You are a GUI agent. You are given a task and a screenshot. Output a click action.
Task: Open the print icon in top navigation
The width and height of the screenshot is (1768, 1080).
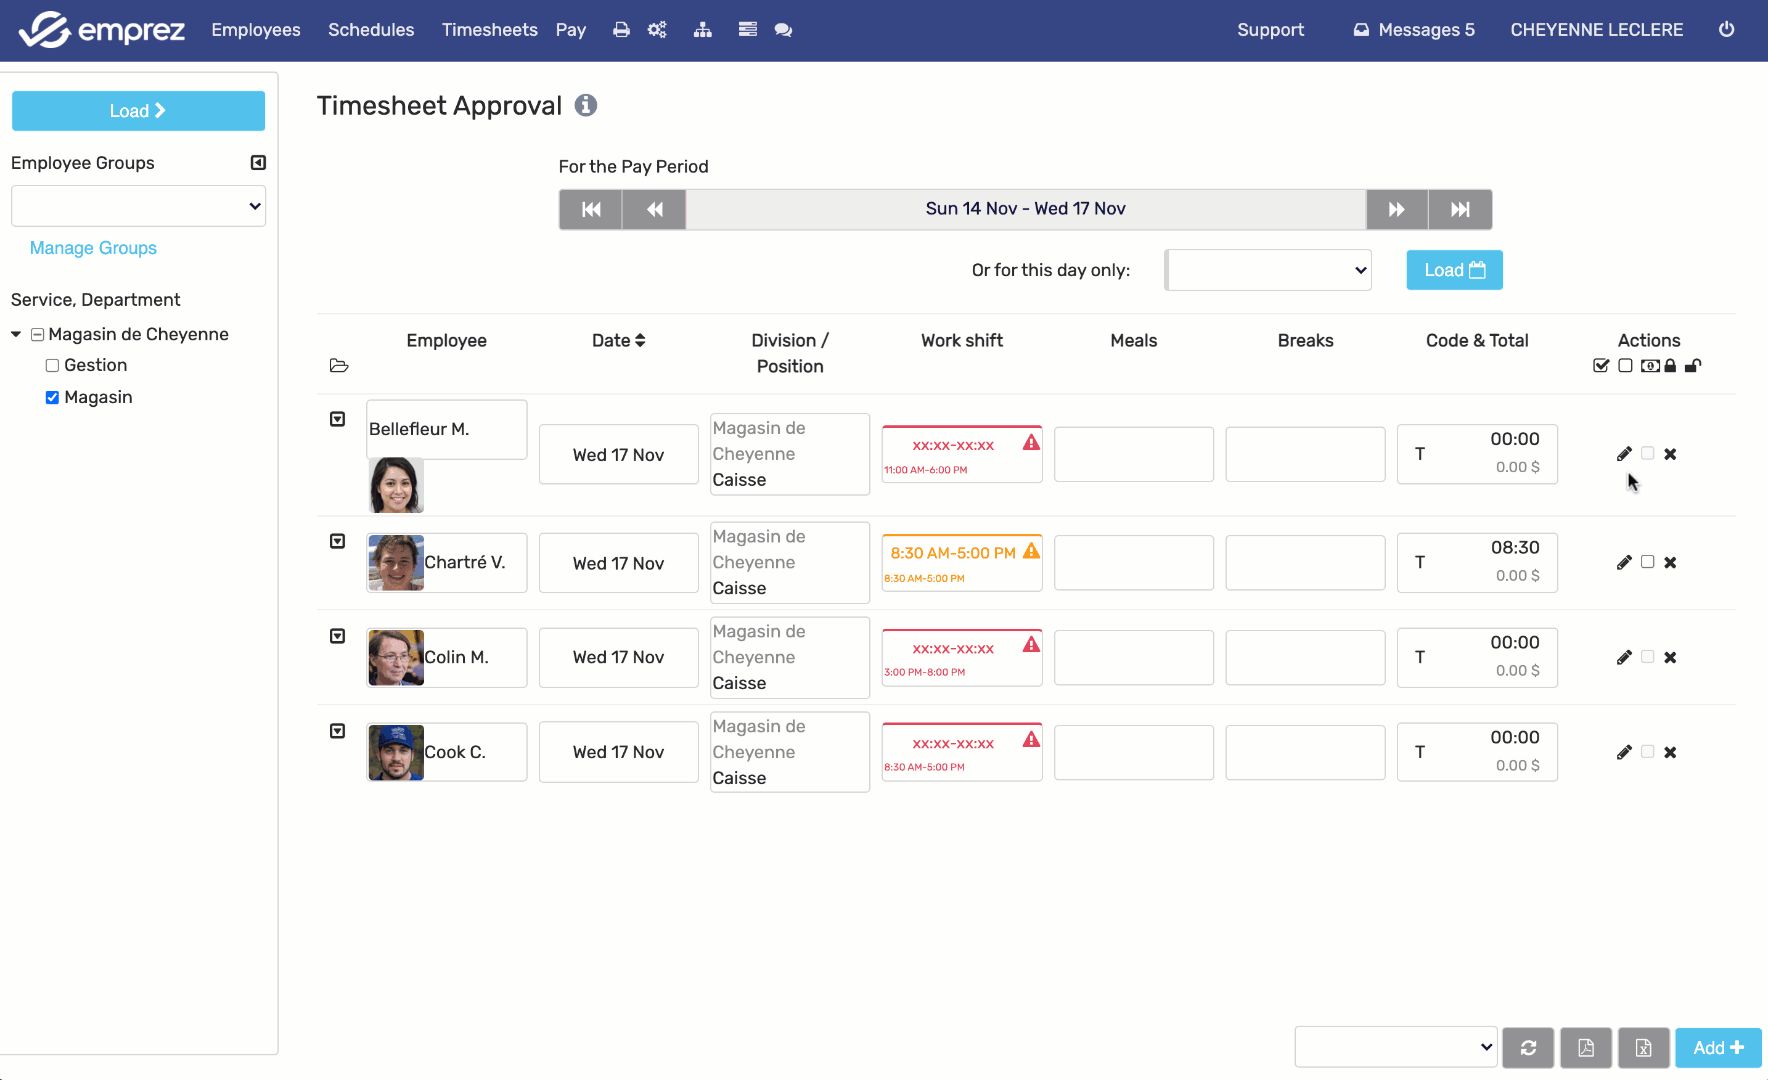tap(621, 30)
